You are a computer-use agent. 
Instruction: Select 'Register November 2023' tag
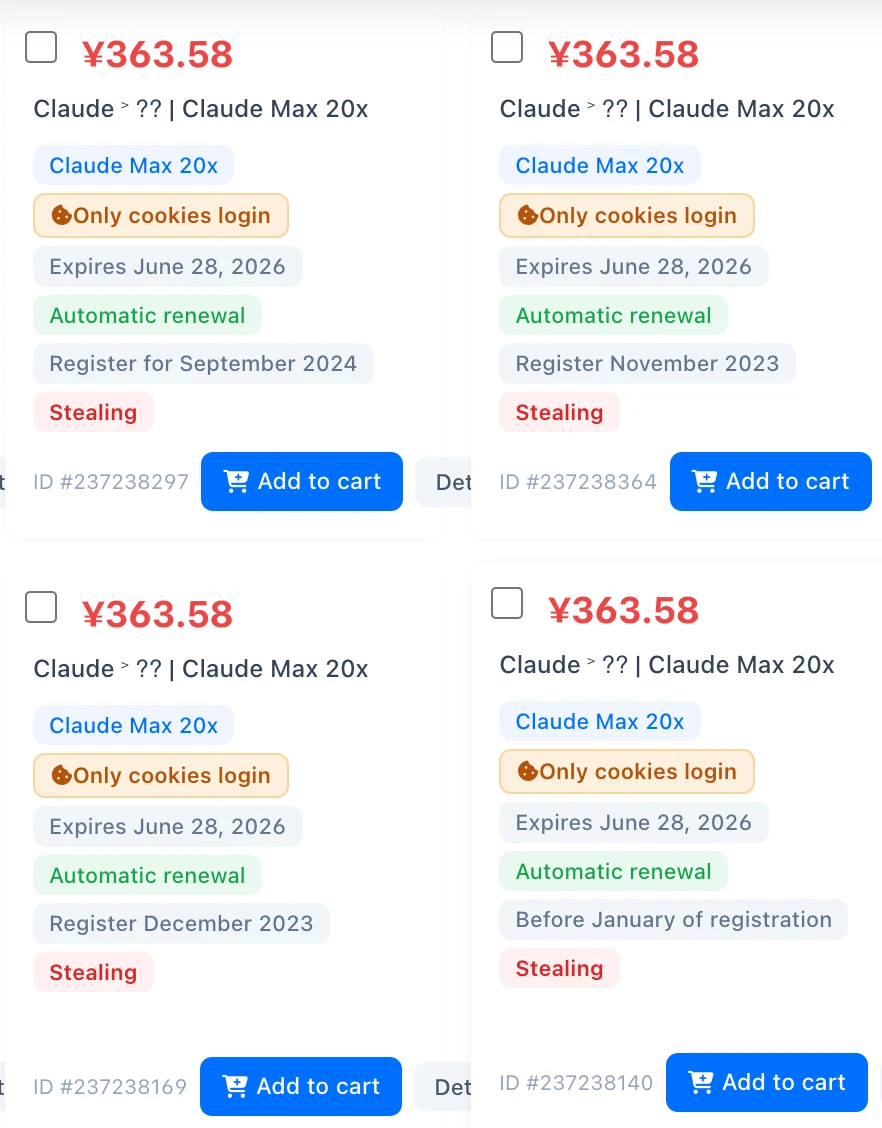click(647, 363)
